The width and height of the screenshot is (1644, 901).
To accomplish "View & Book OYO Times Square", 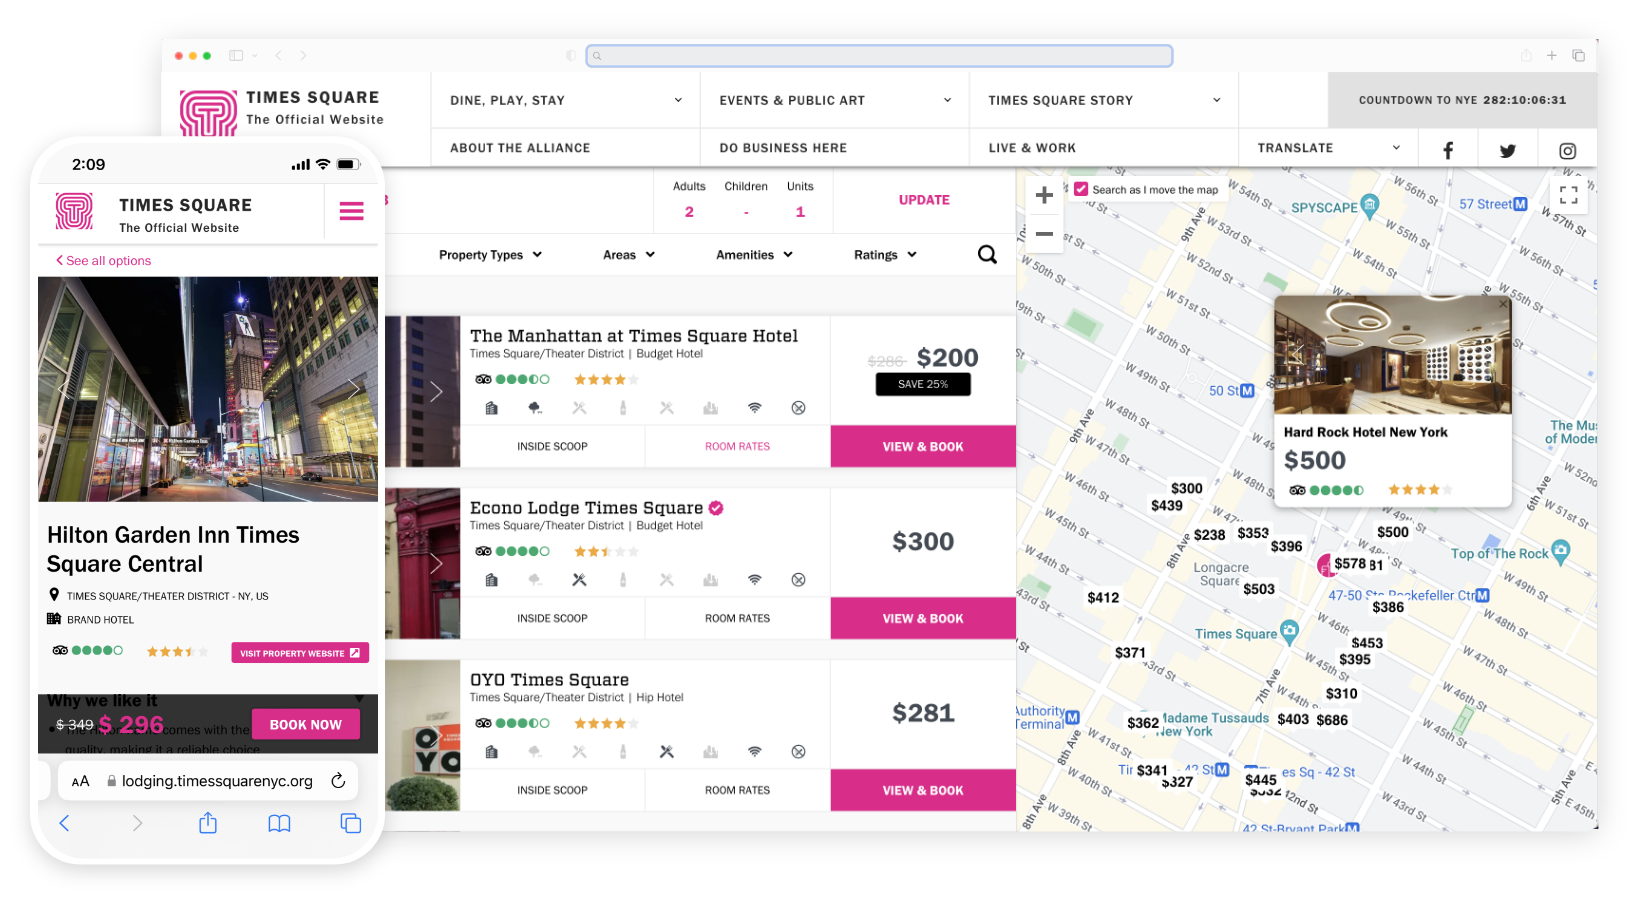I will click(923, 791).
